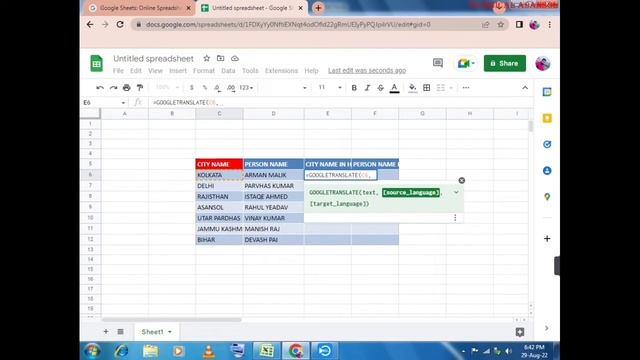This screenshot has width=640, height=360.
Task: Open the Data menu
Action: tap(228, 71)
